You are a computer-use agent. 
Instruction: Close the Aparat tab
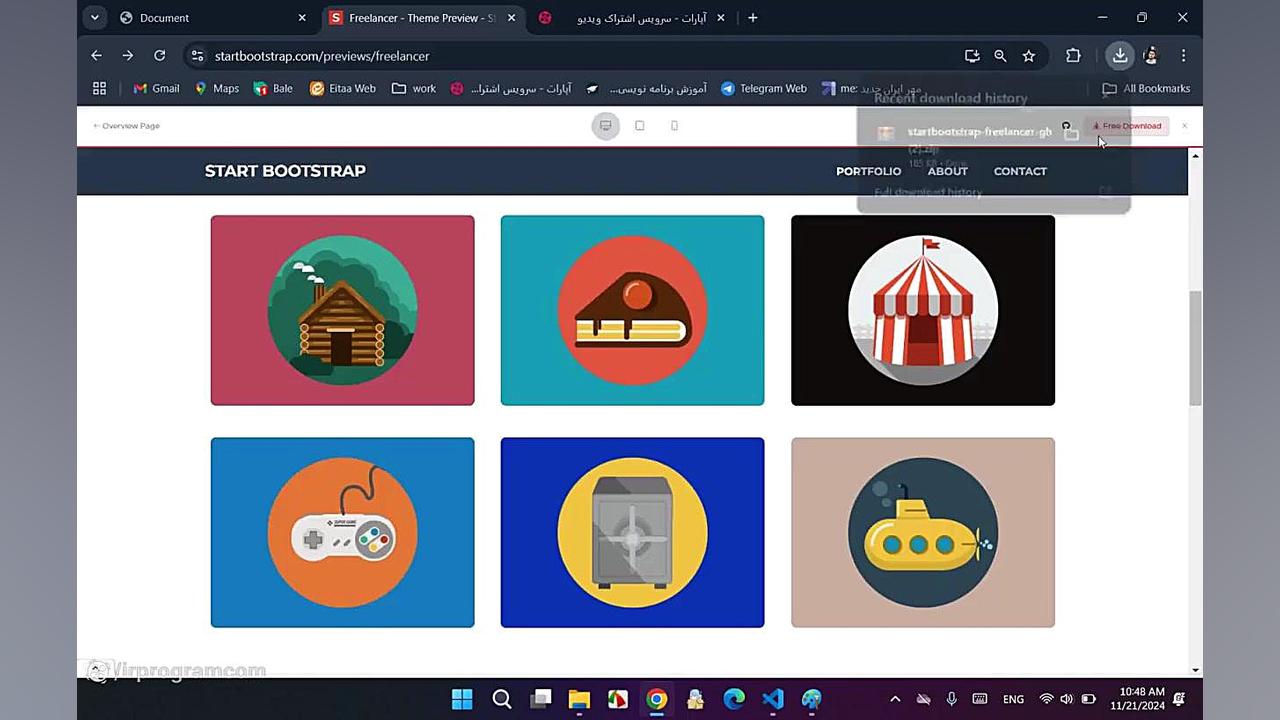pos(721,18)
